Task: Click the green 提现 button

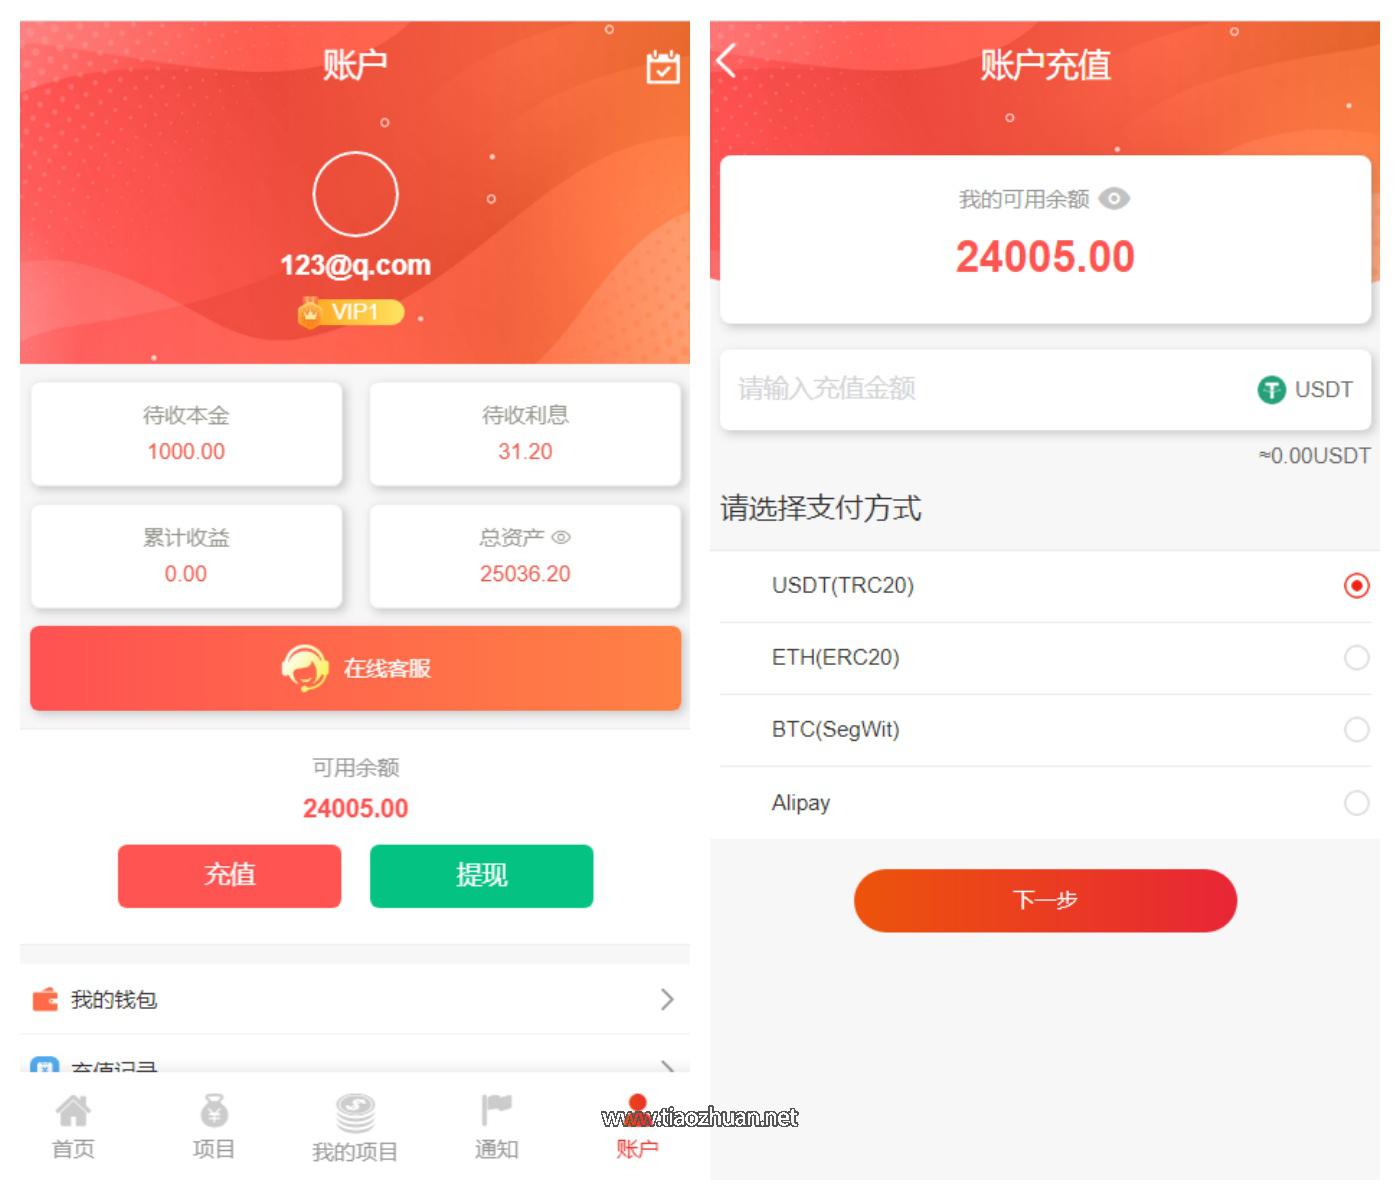Action: [481, 876]
